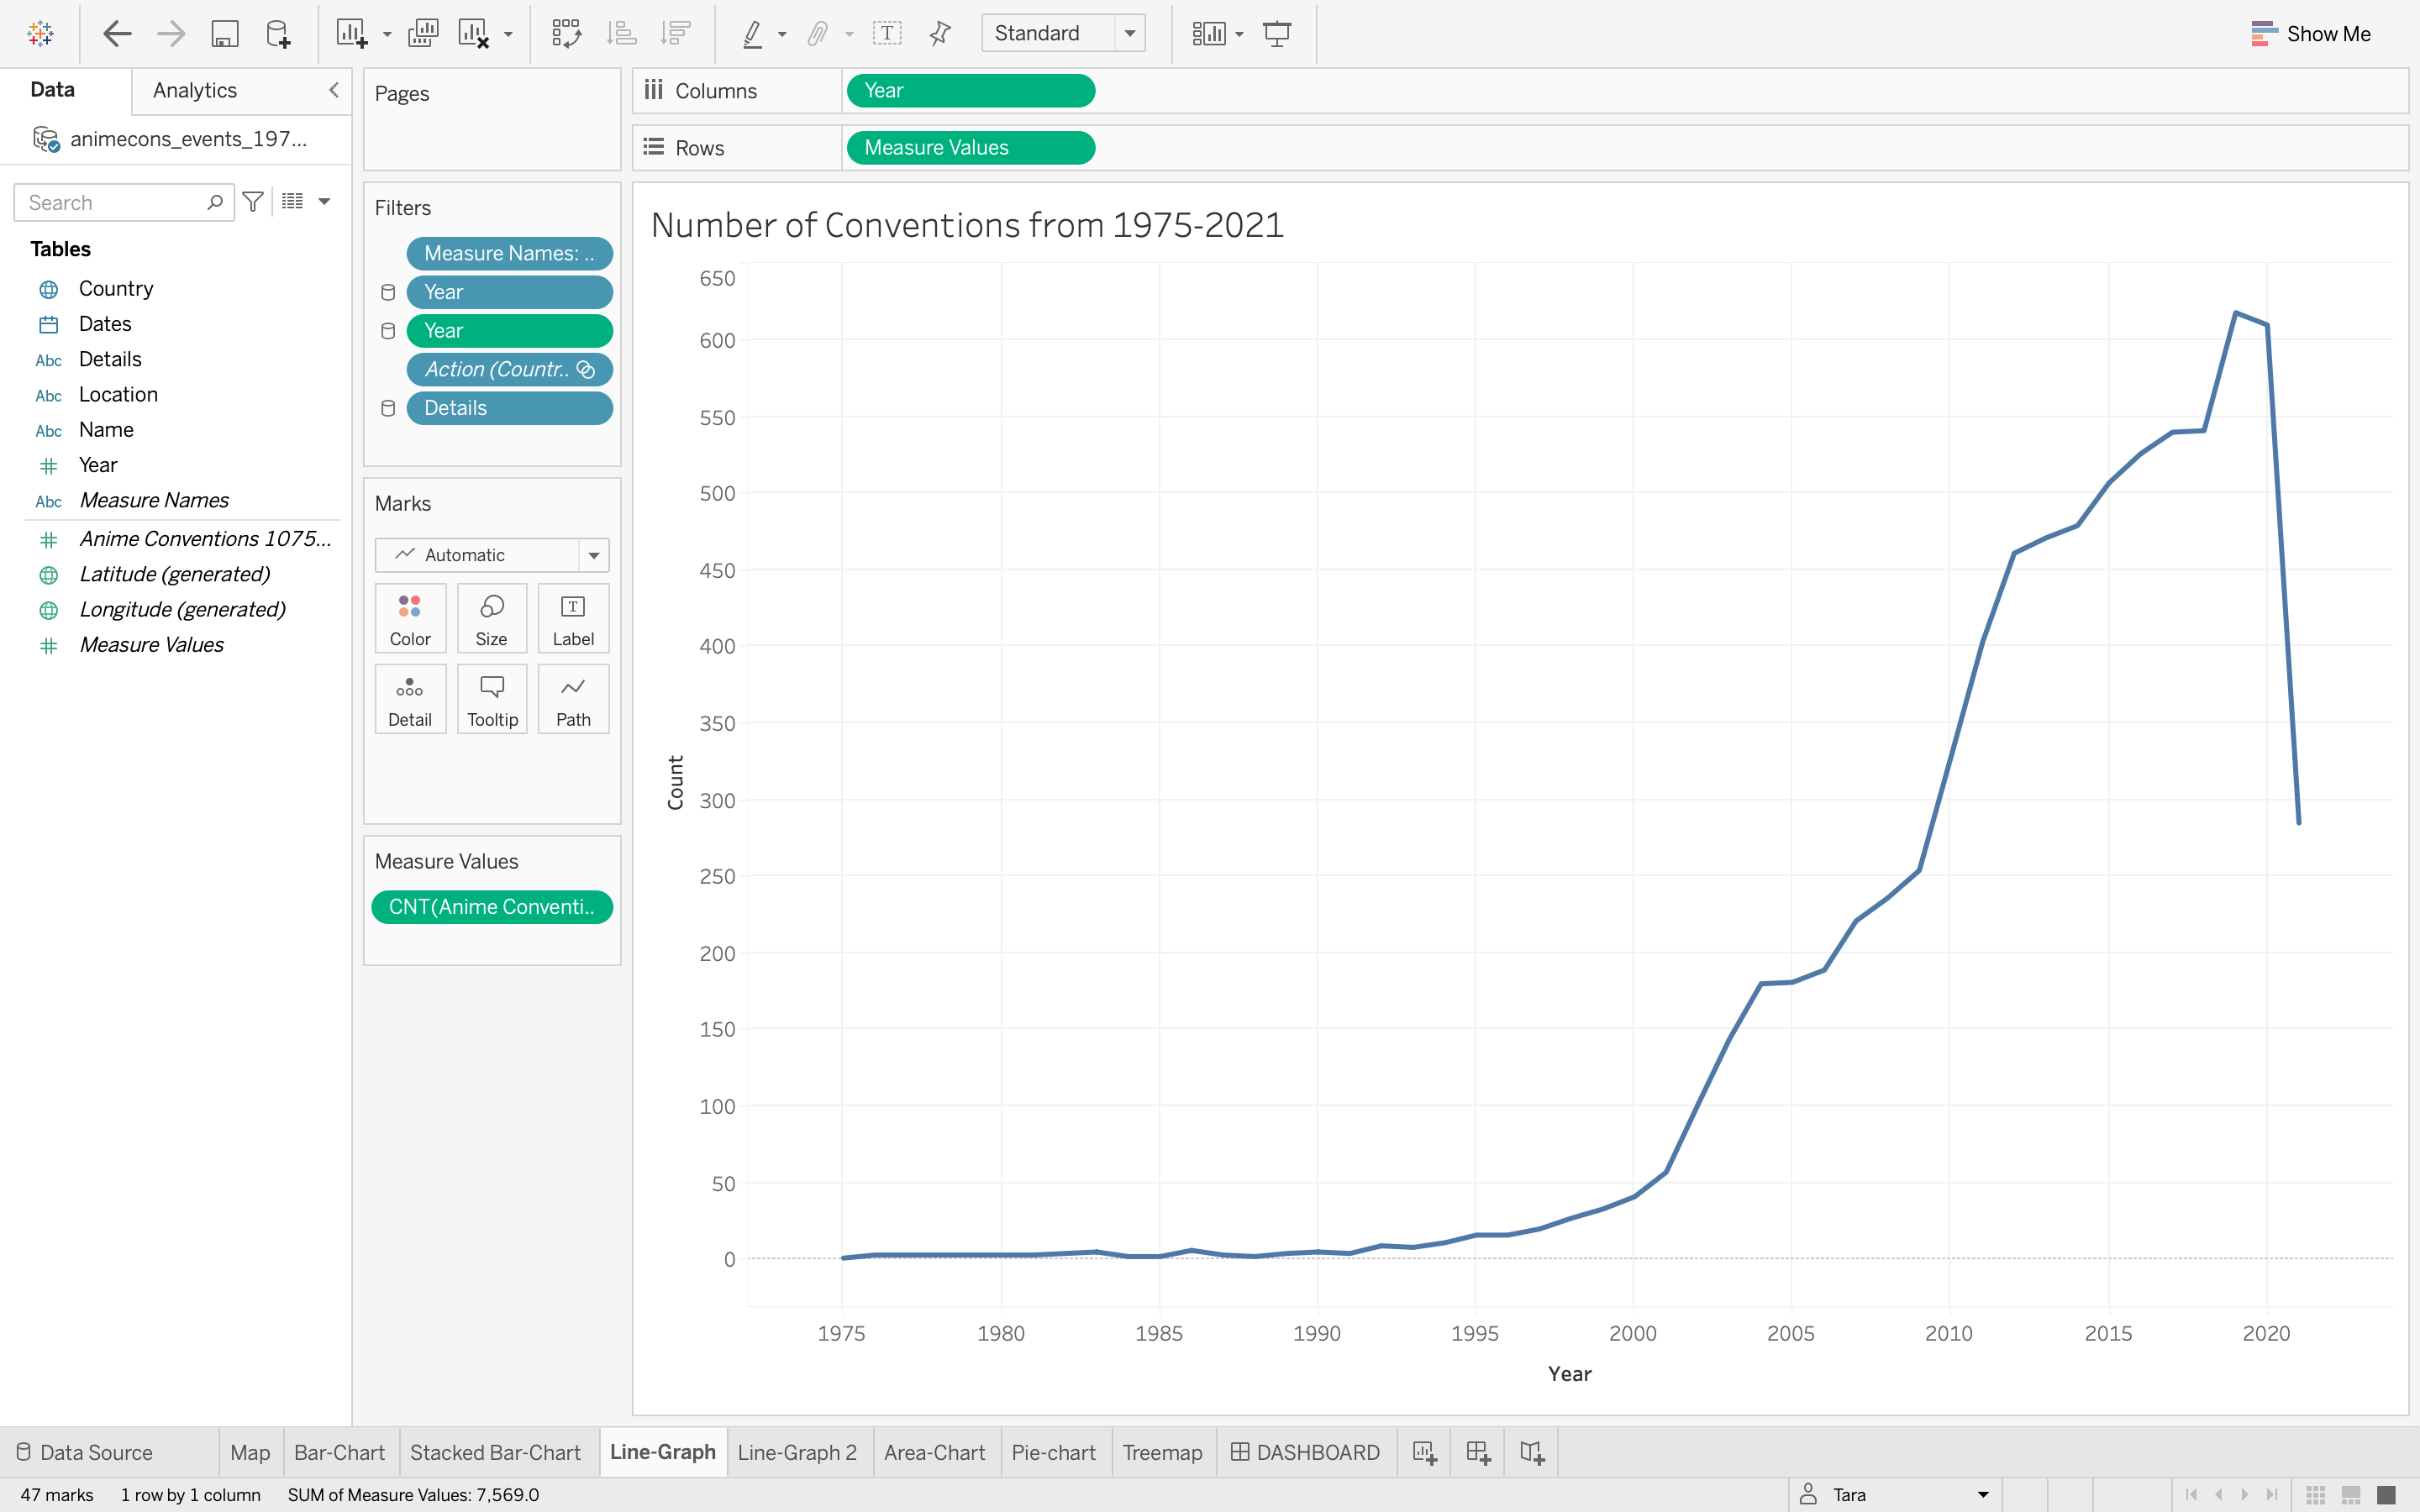Screen dimensions: 2420x1512
Task: Click the New Data Source icon
Action: click(x=278, y=33)
